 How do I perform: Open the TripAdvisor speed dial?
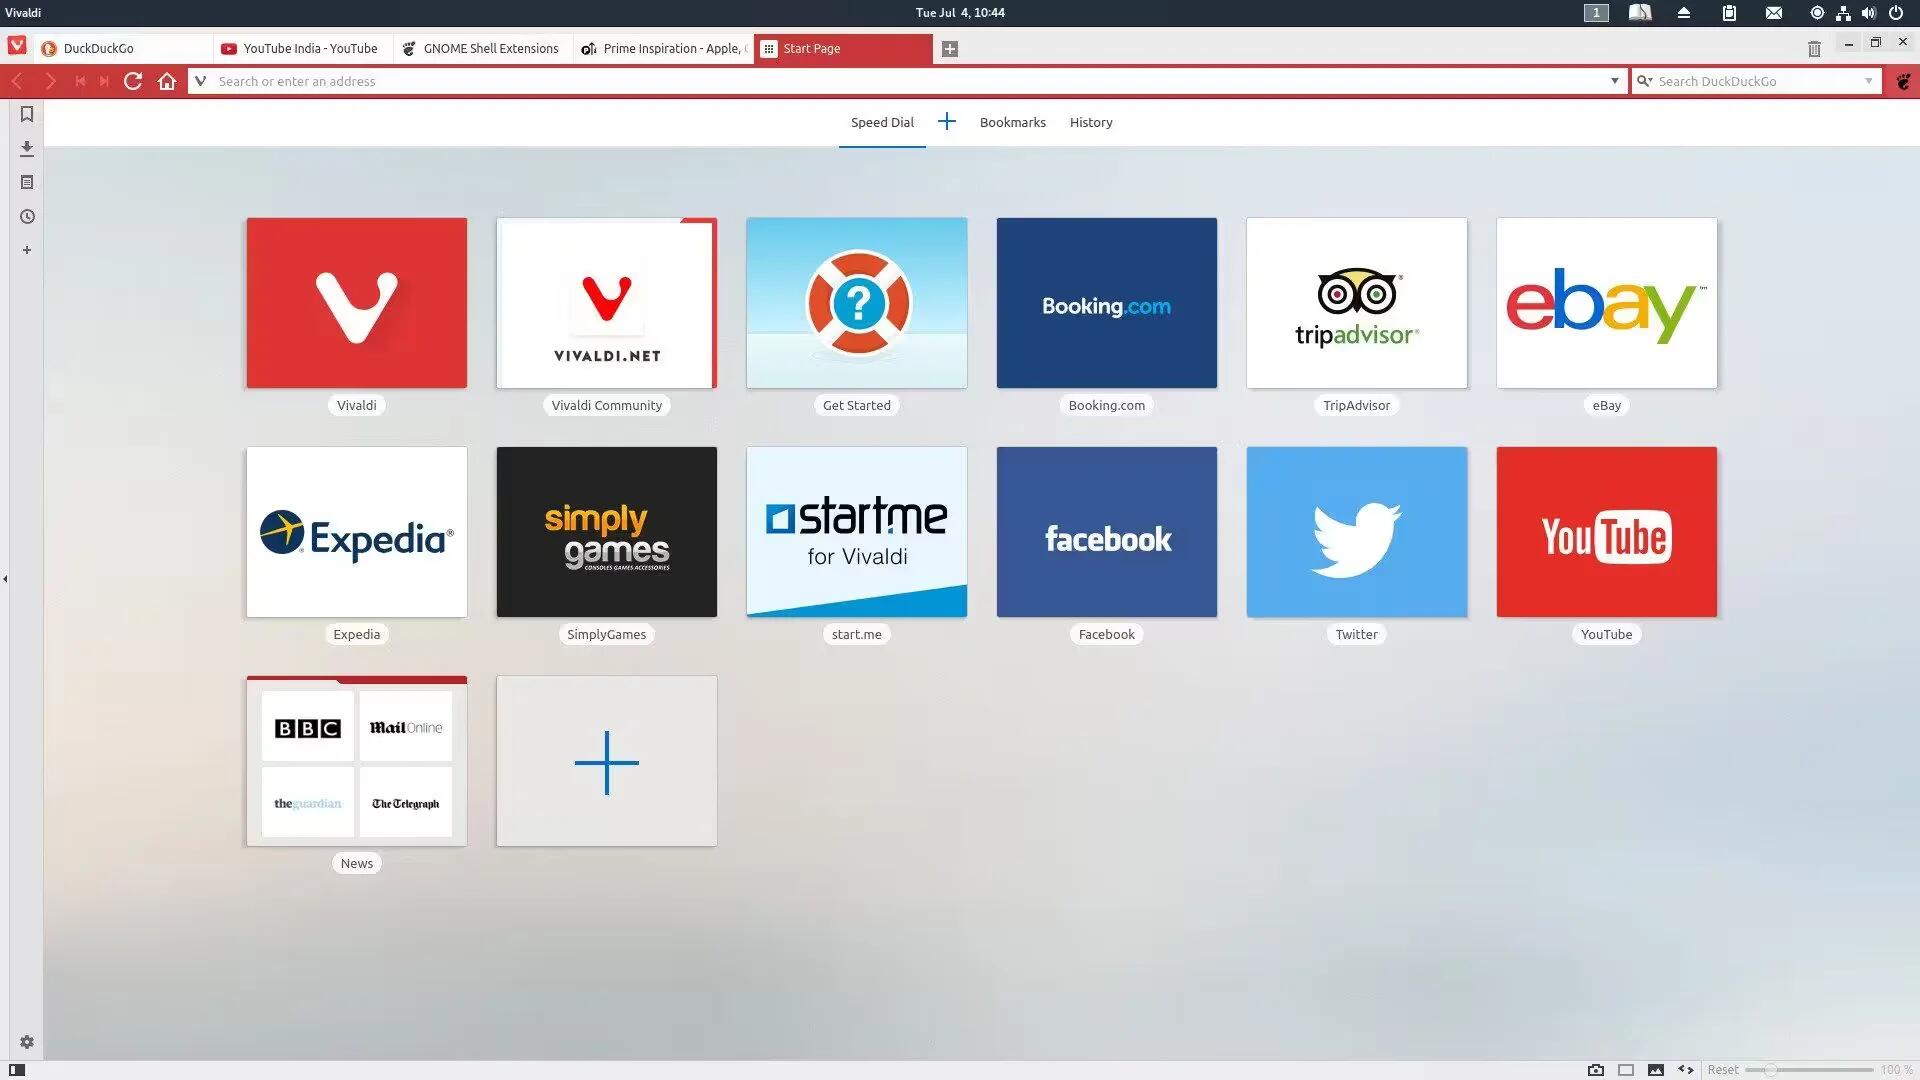tap(1357, 303)
